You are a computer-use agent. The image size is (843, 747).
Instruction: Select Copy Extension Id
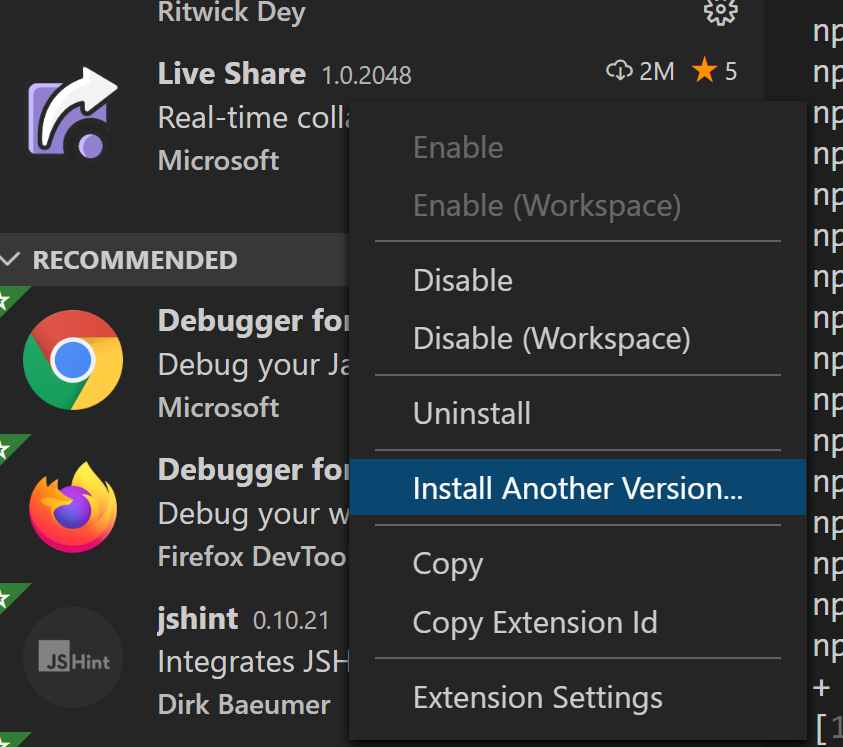(x=535, y=623)
